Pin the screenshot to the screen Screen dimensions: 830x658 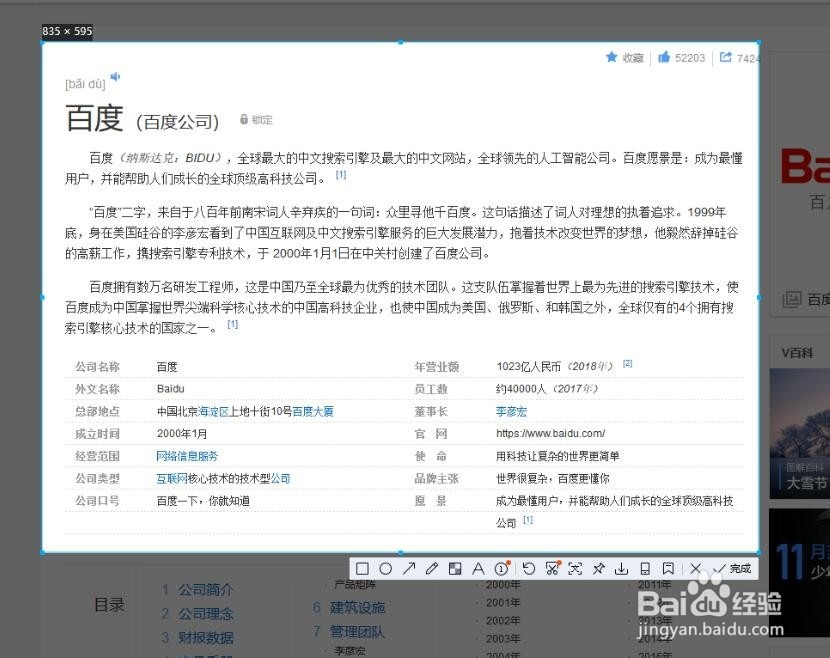tap(598, 569)
